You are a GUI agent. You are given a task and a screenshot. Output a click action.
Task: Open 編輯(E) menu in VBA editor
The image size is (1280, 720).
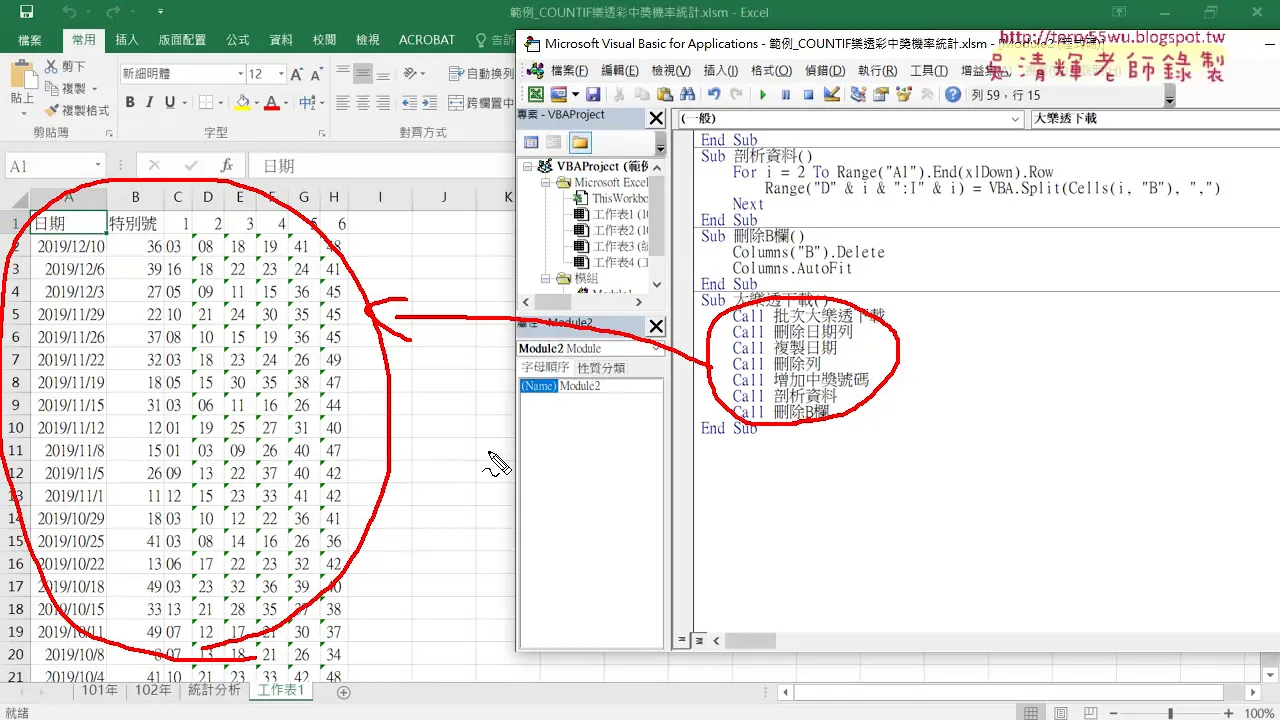click(619, 70)
